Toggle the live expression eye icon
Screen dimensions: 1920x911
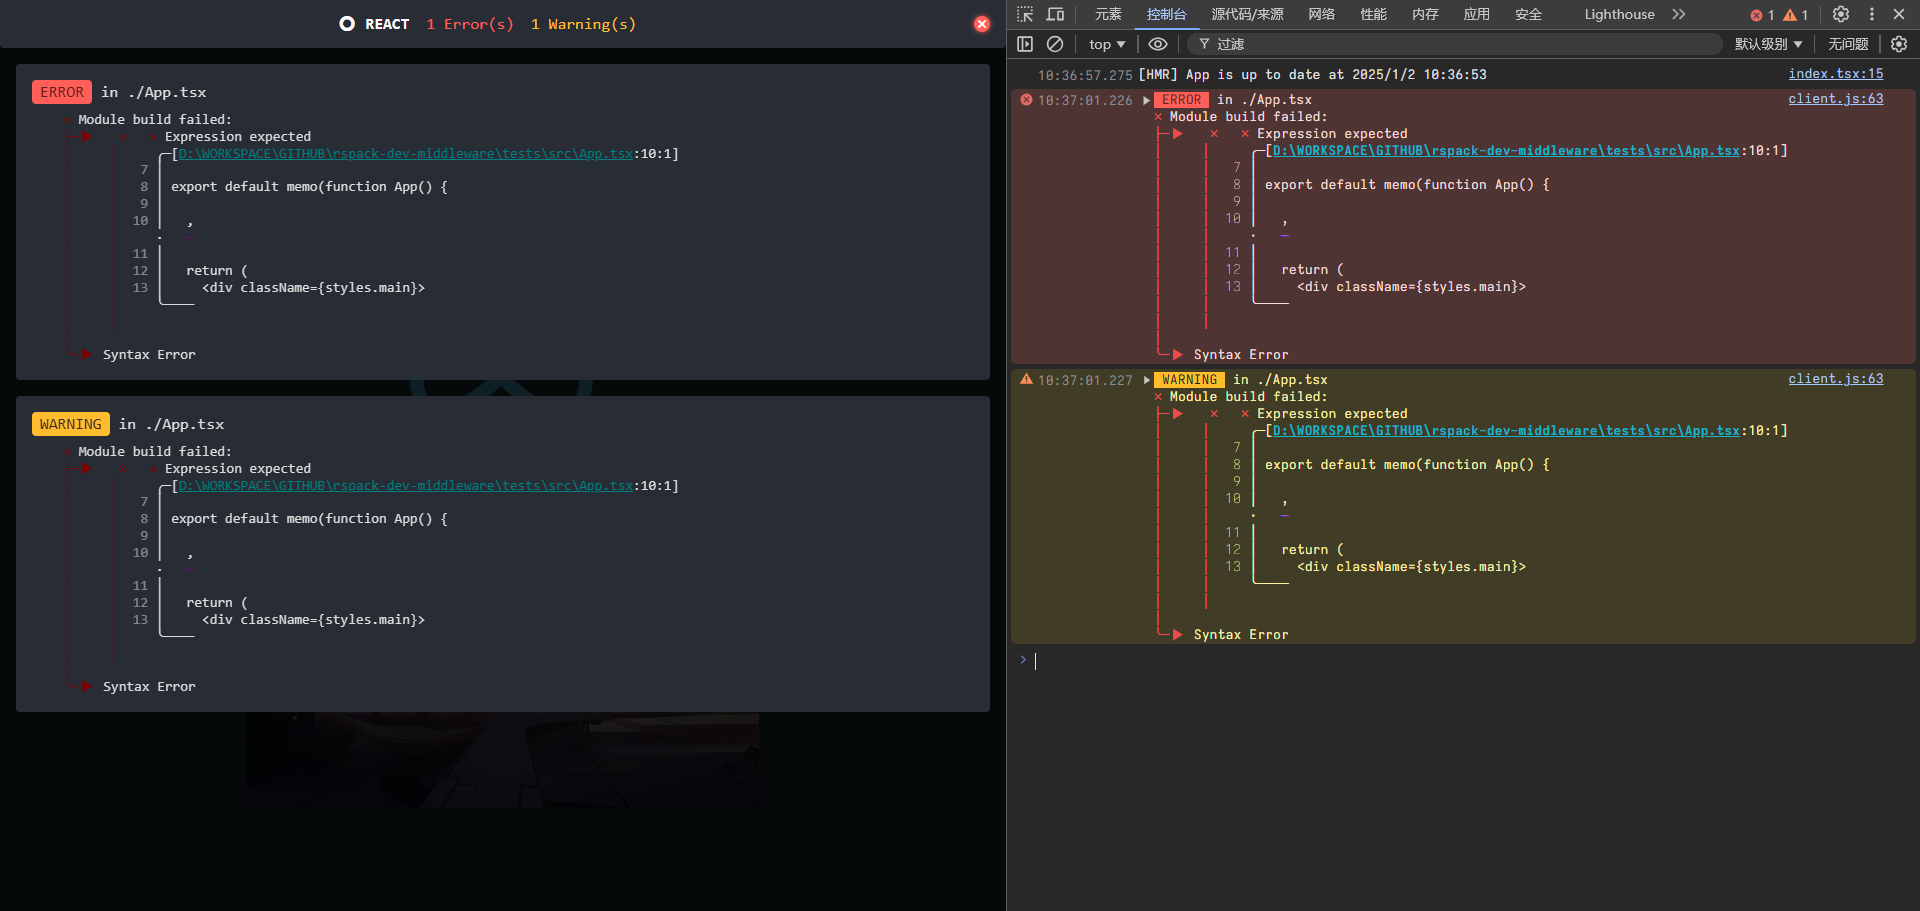coord(1158,44)
